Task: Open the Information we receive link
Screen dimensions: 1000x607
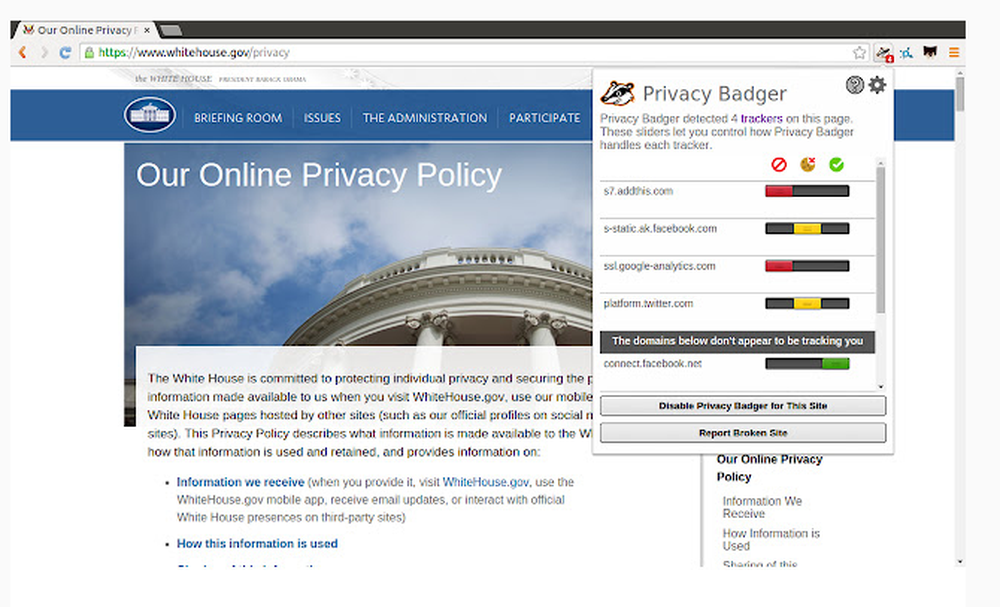Action: 240,482
